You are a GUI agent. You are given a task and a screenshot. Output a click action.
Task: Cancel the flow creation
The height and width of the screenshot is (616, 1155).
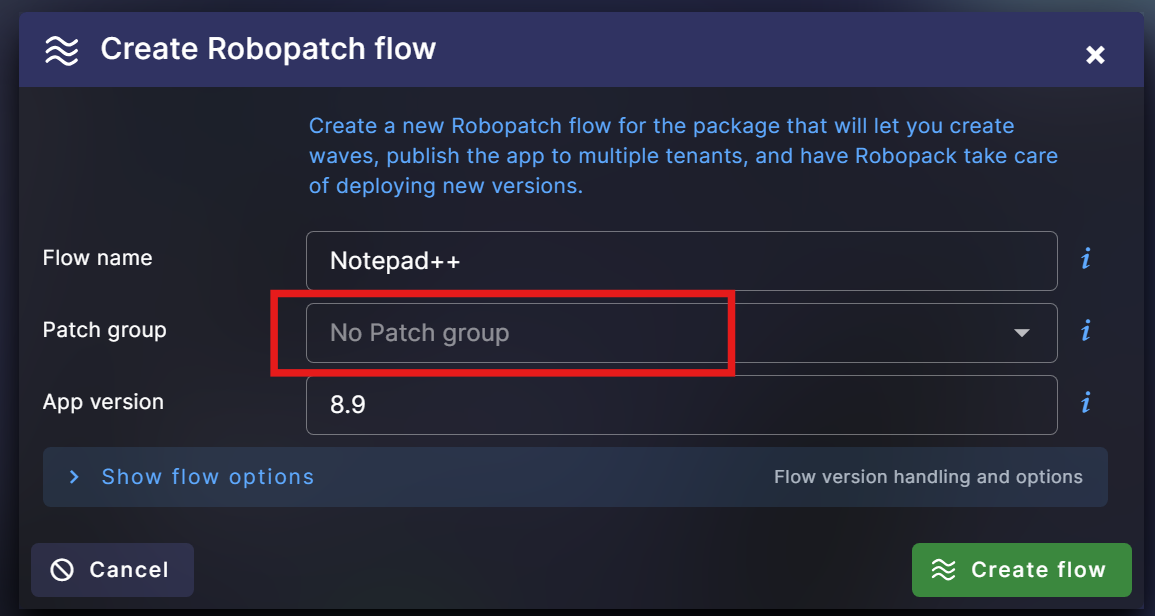tap(112, 570)
